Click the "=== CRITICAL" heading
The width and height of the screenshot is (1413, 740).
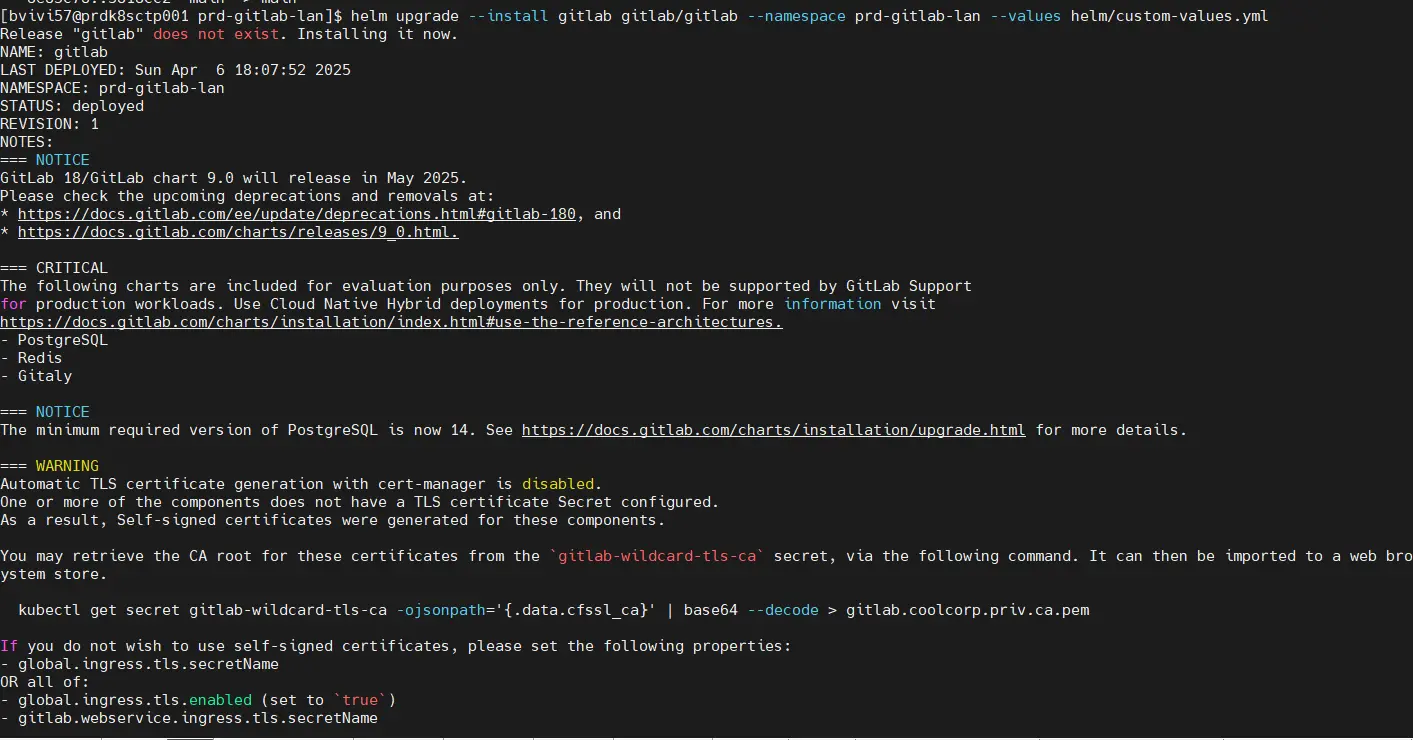[x=54, y=268]
